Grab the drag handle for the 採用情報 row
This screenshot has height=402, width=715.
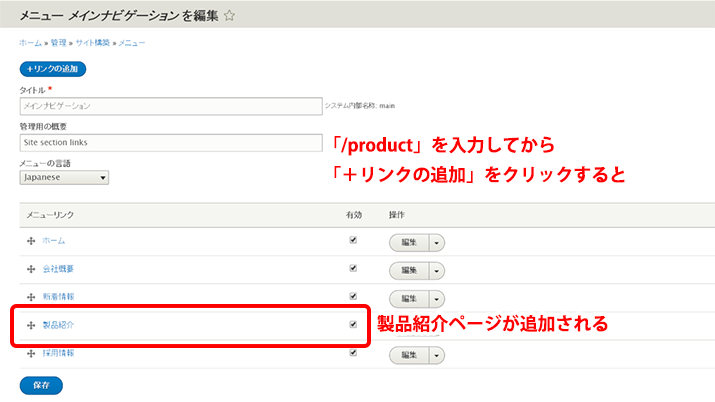coord(31,354)
